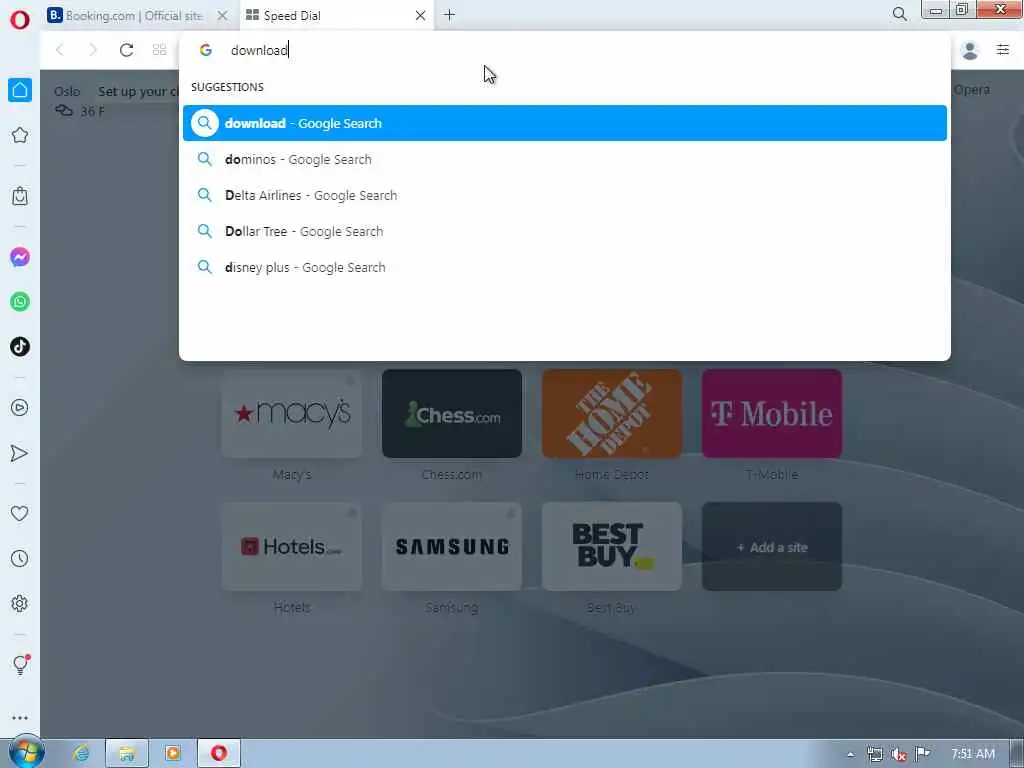The height and width of the screenshot is (768, 1024).
Task: Add a new tab with plus
Action: 449,15
